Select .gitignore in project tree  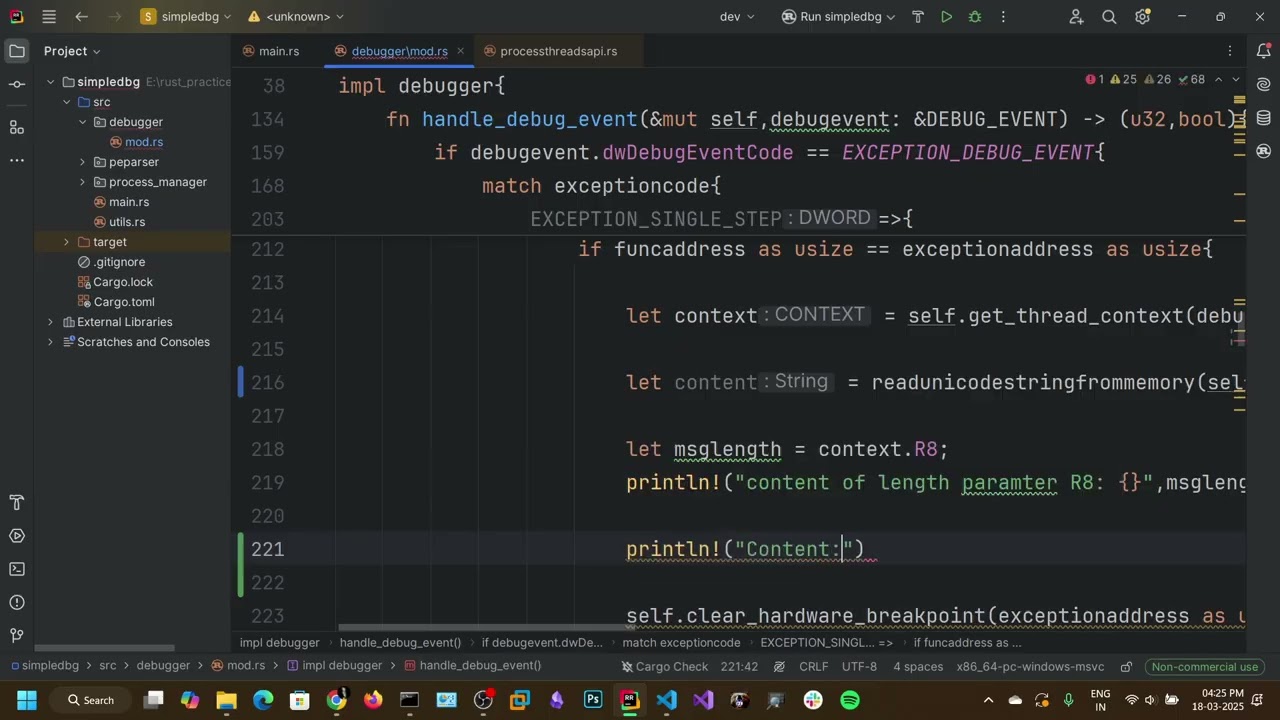click(x=119, y=262)
